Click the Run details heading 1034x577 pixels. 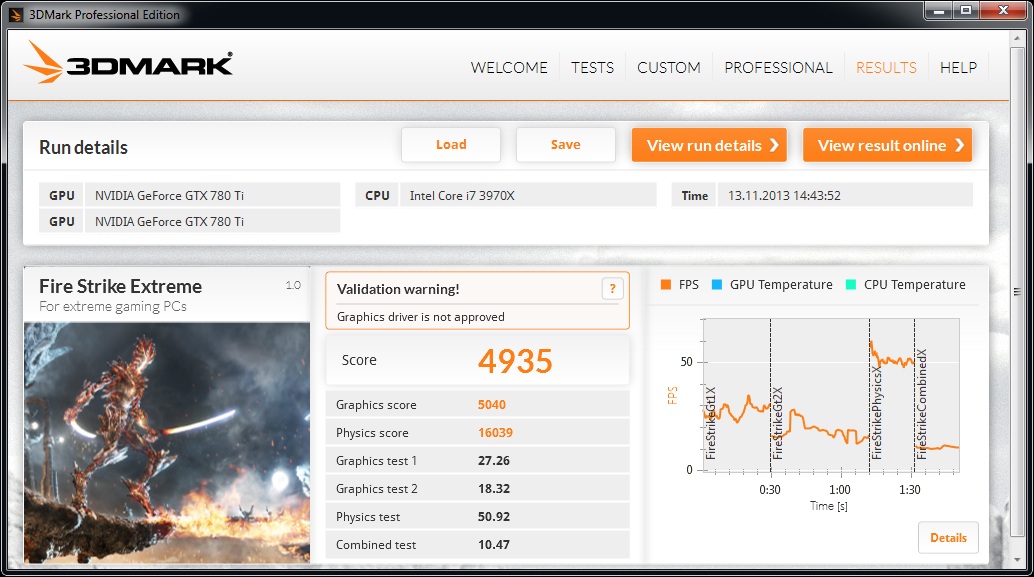click(x=83, y=147)
